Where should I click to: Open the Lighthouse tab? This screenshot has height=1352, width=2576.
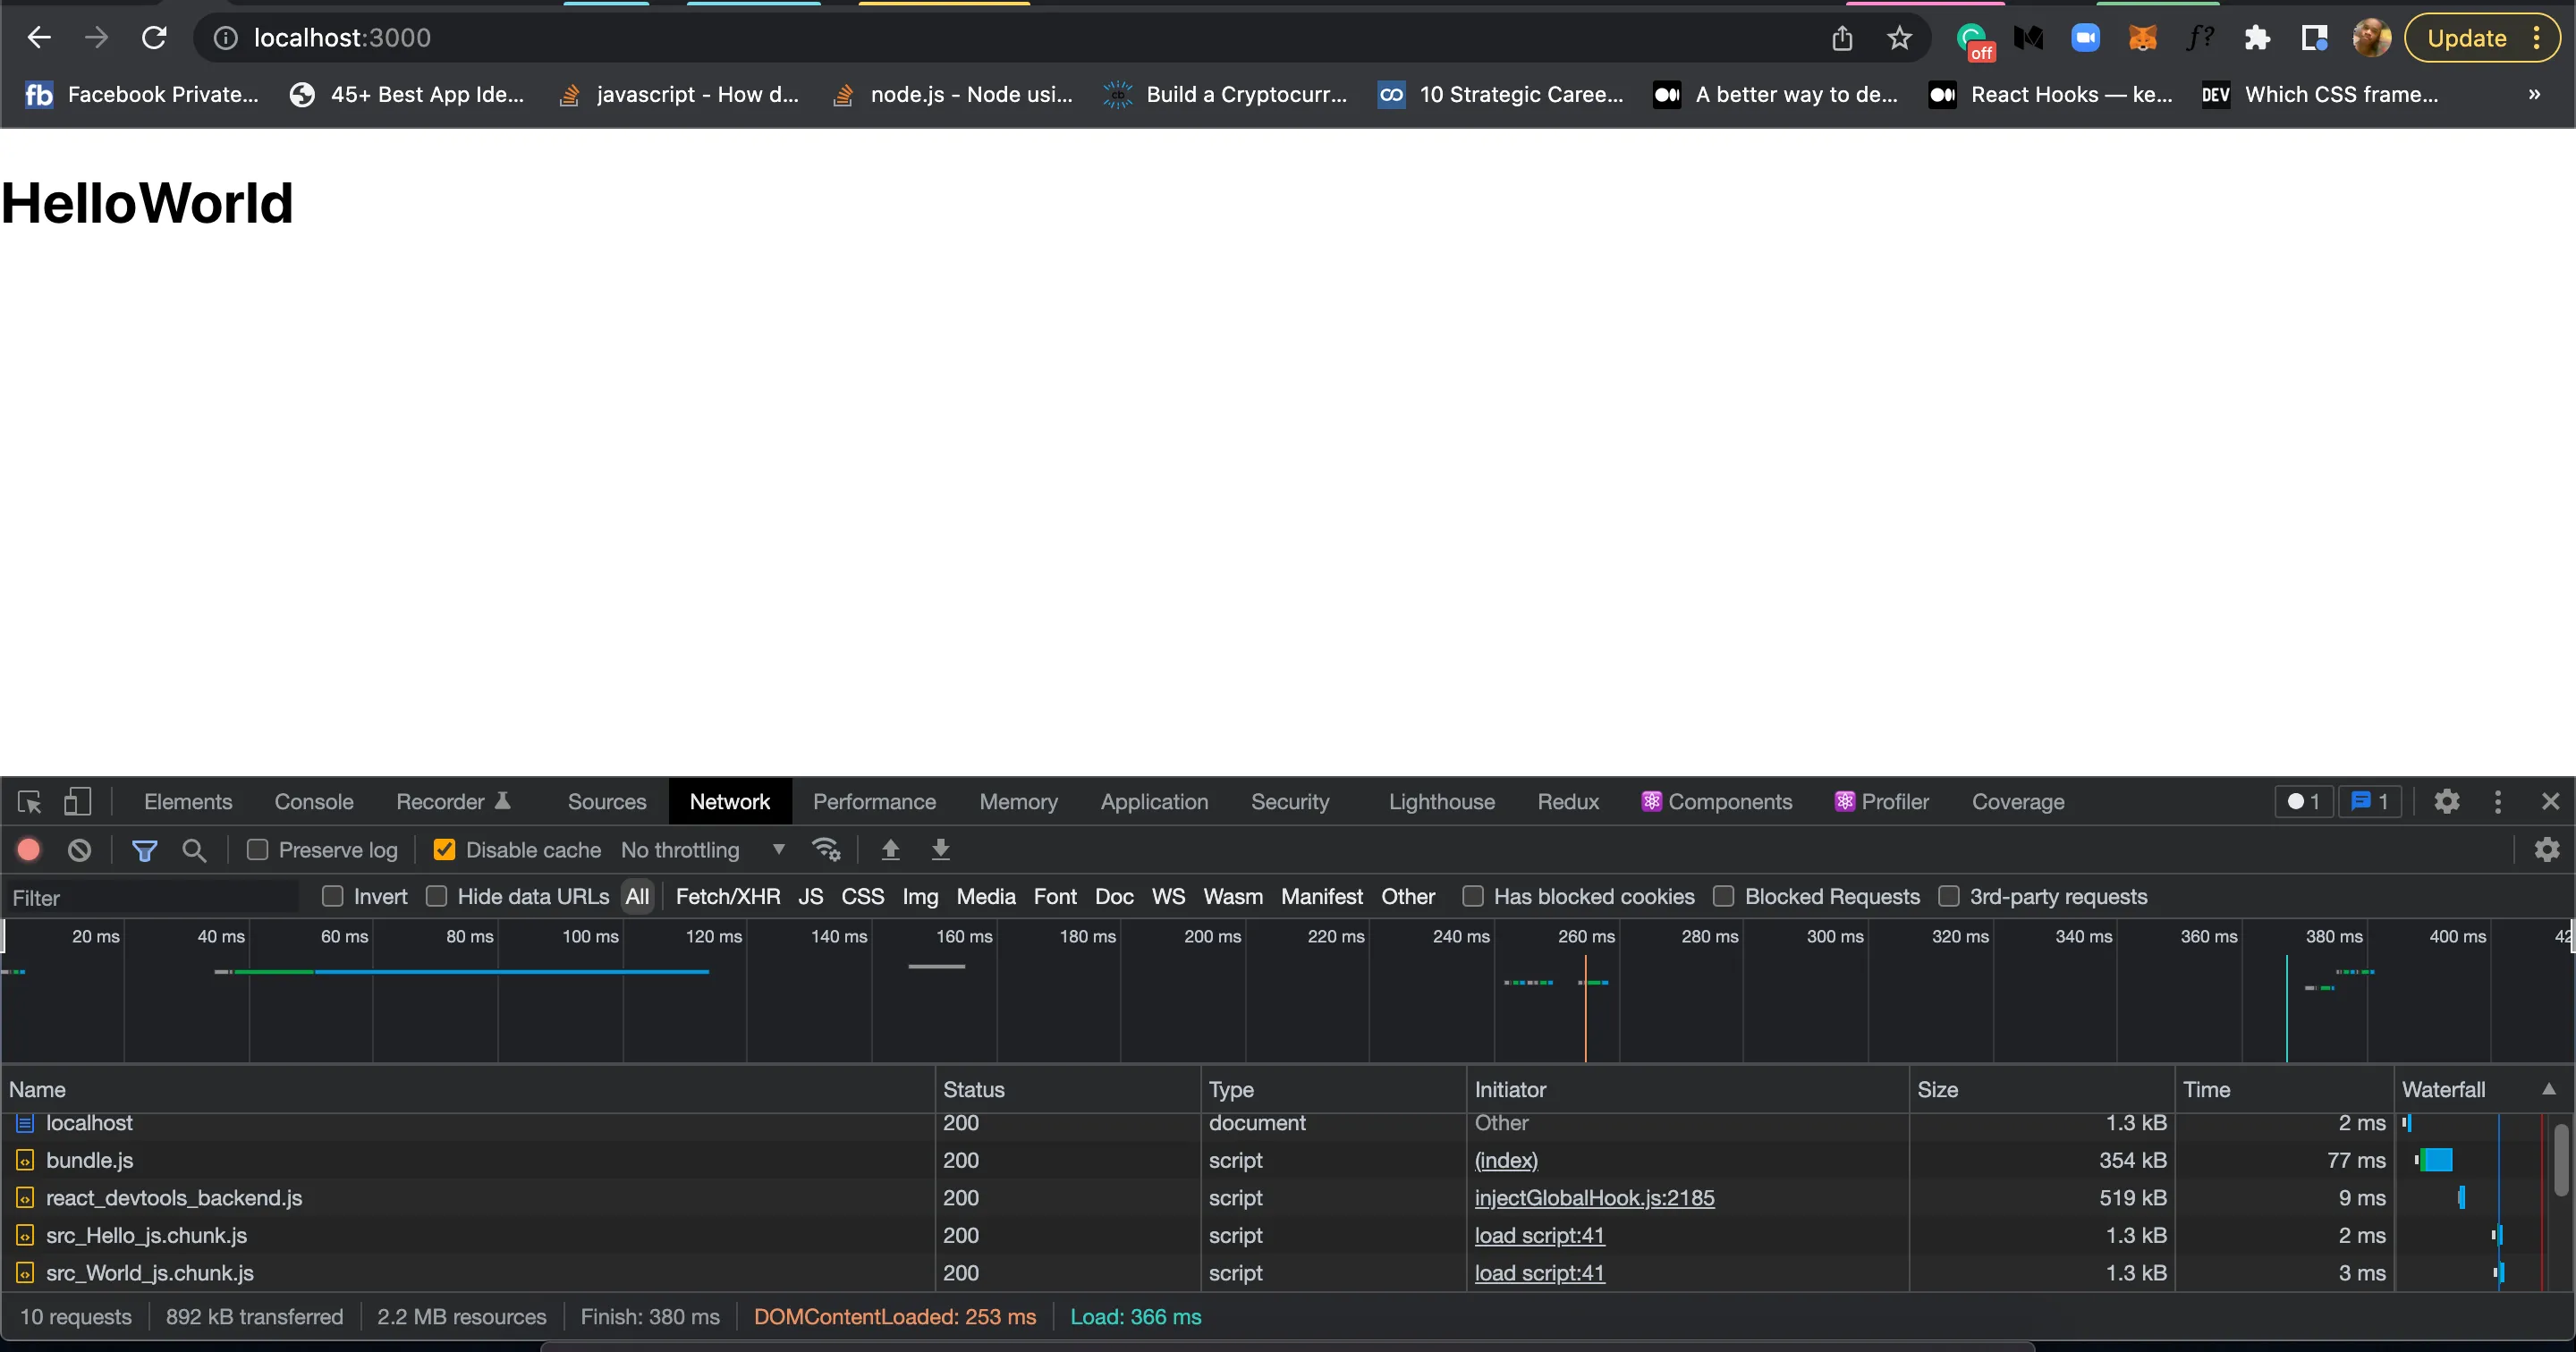(1441, 802)
